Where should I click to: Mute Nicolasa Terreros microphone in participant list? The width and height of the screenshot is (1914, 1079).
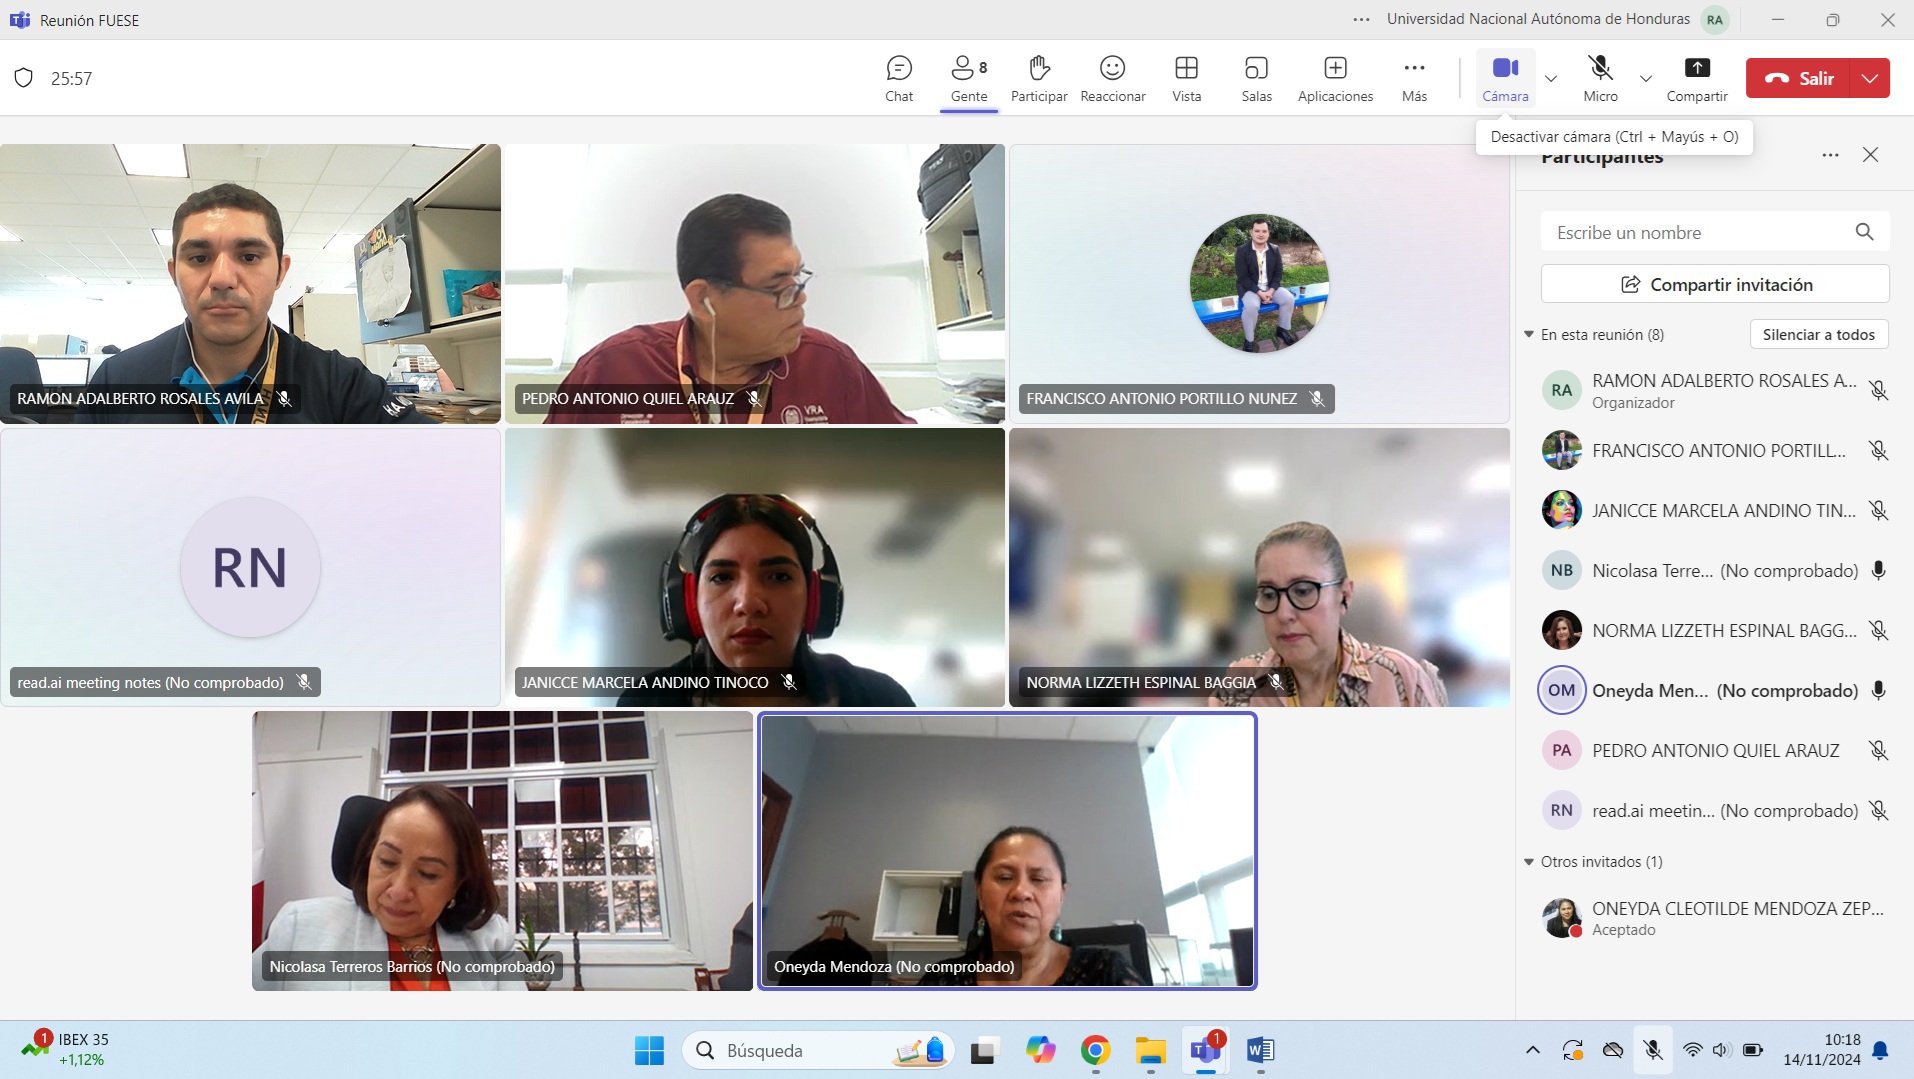pos(1878,571)
